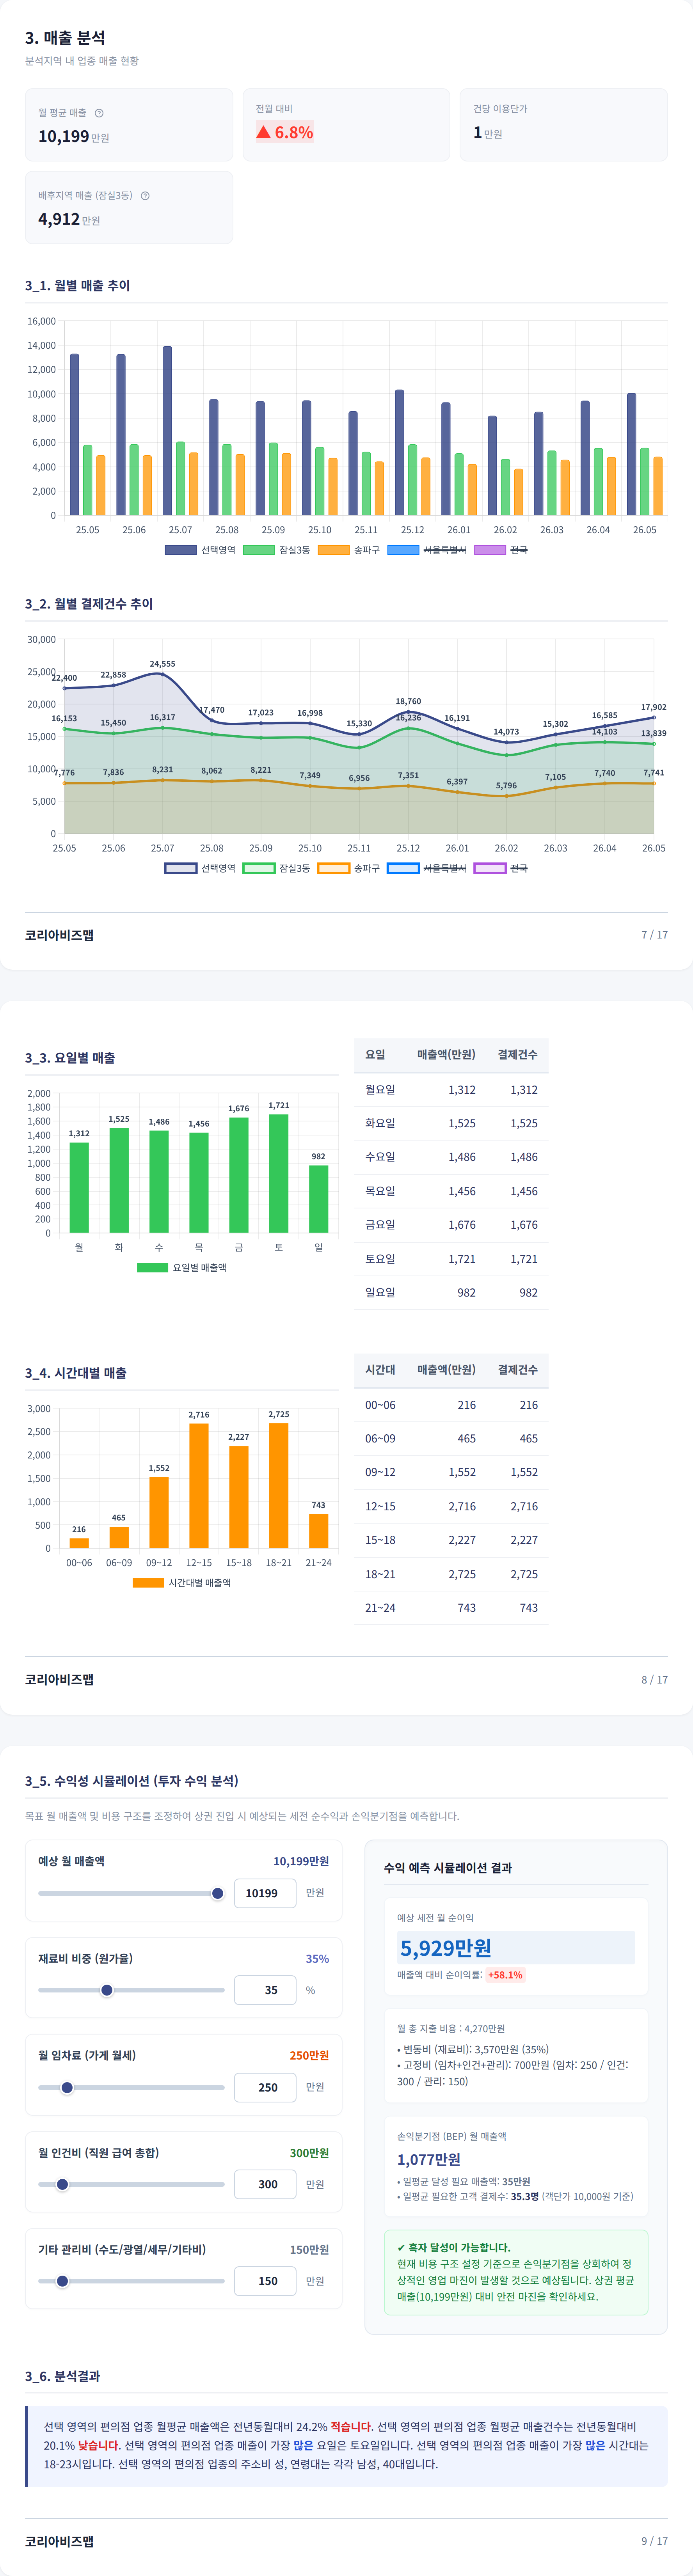Show 전국 series in monthly sales chart
The image size is (693, 2576).
(501, 550)
